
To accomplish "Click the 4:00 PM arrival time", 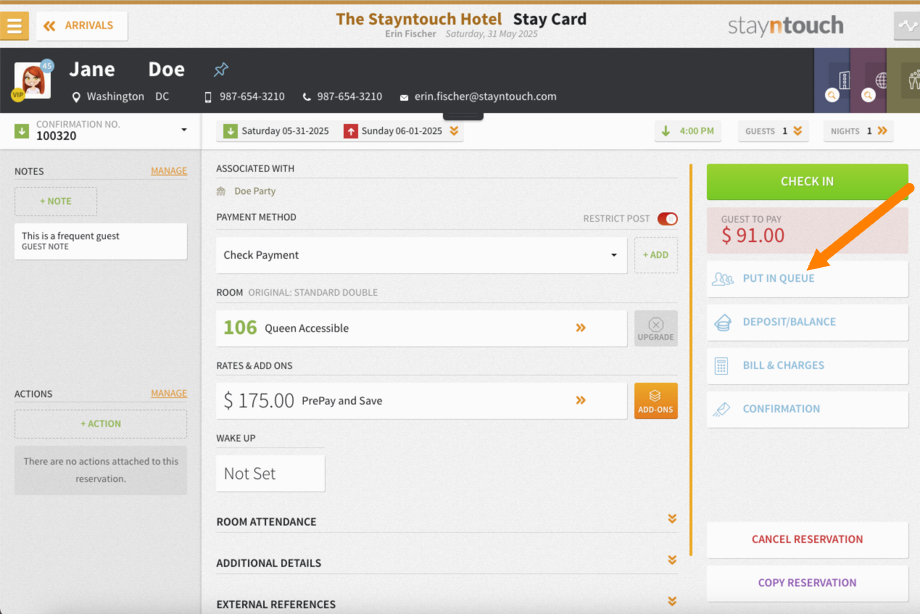I will 688,131.
